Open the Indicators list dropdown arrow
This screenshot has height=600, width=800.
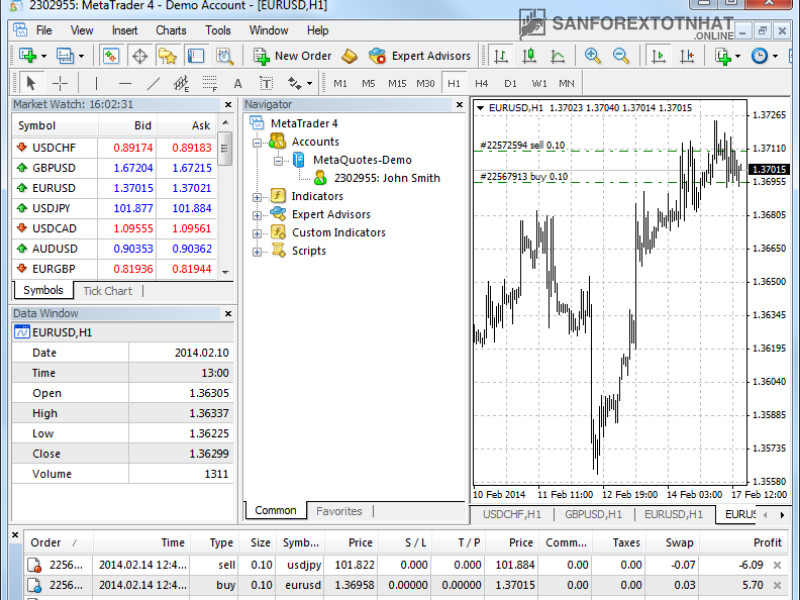tap(738, 56)
